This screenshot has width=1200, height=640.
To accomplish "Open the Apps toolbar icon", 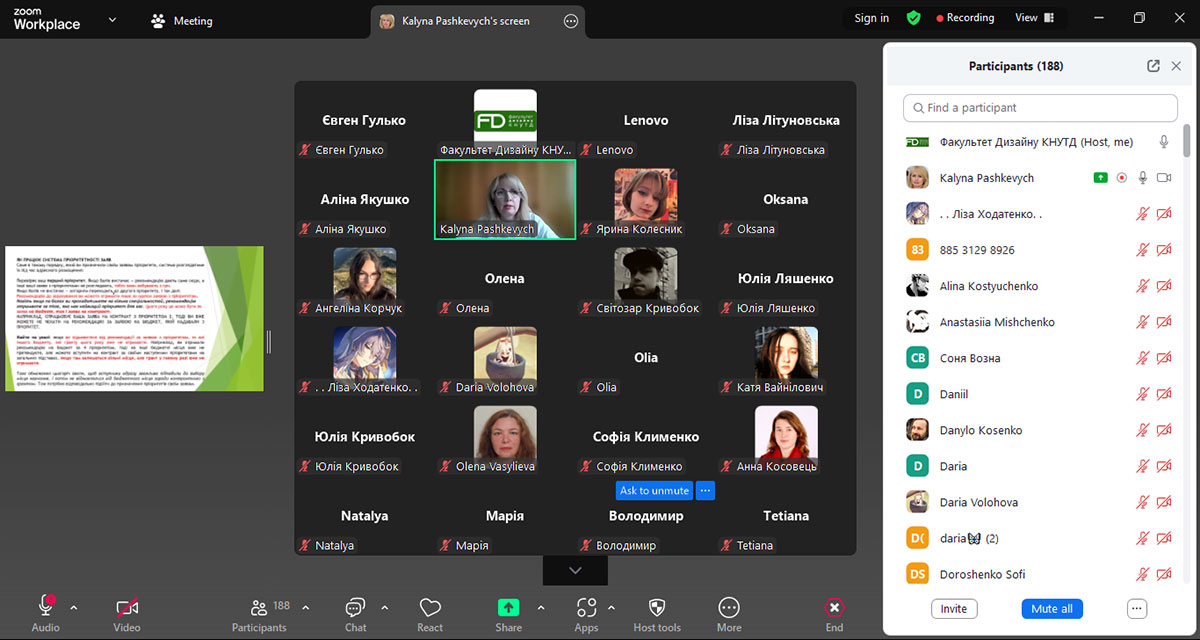I will tap(587, 607).
